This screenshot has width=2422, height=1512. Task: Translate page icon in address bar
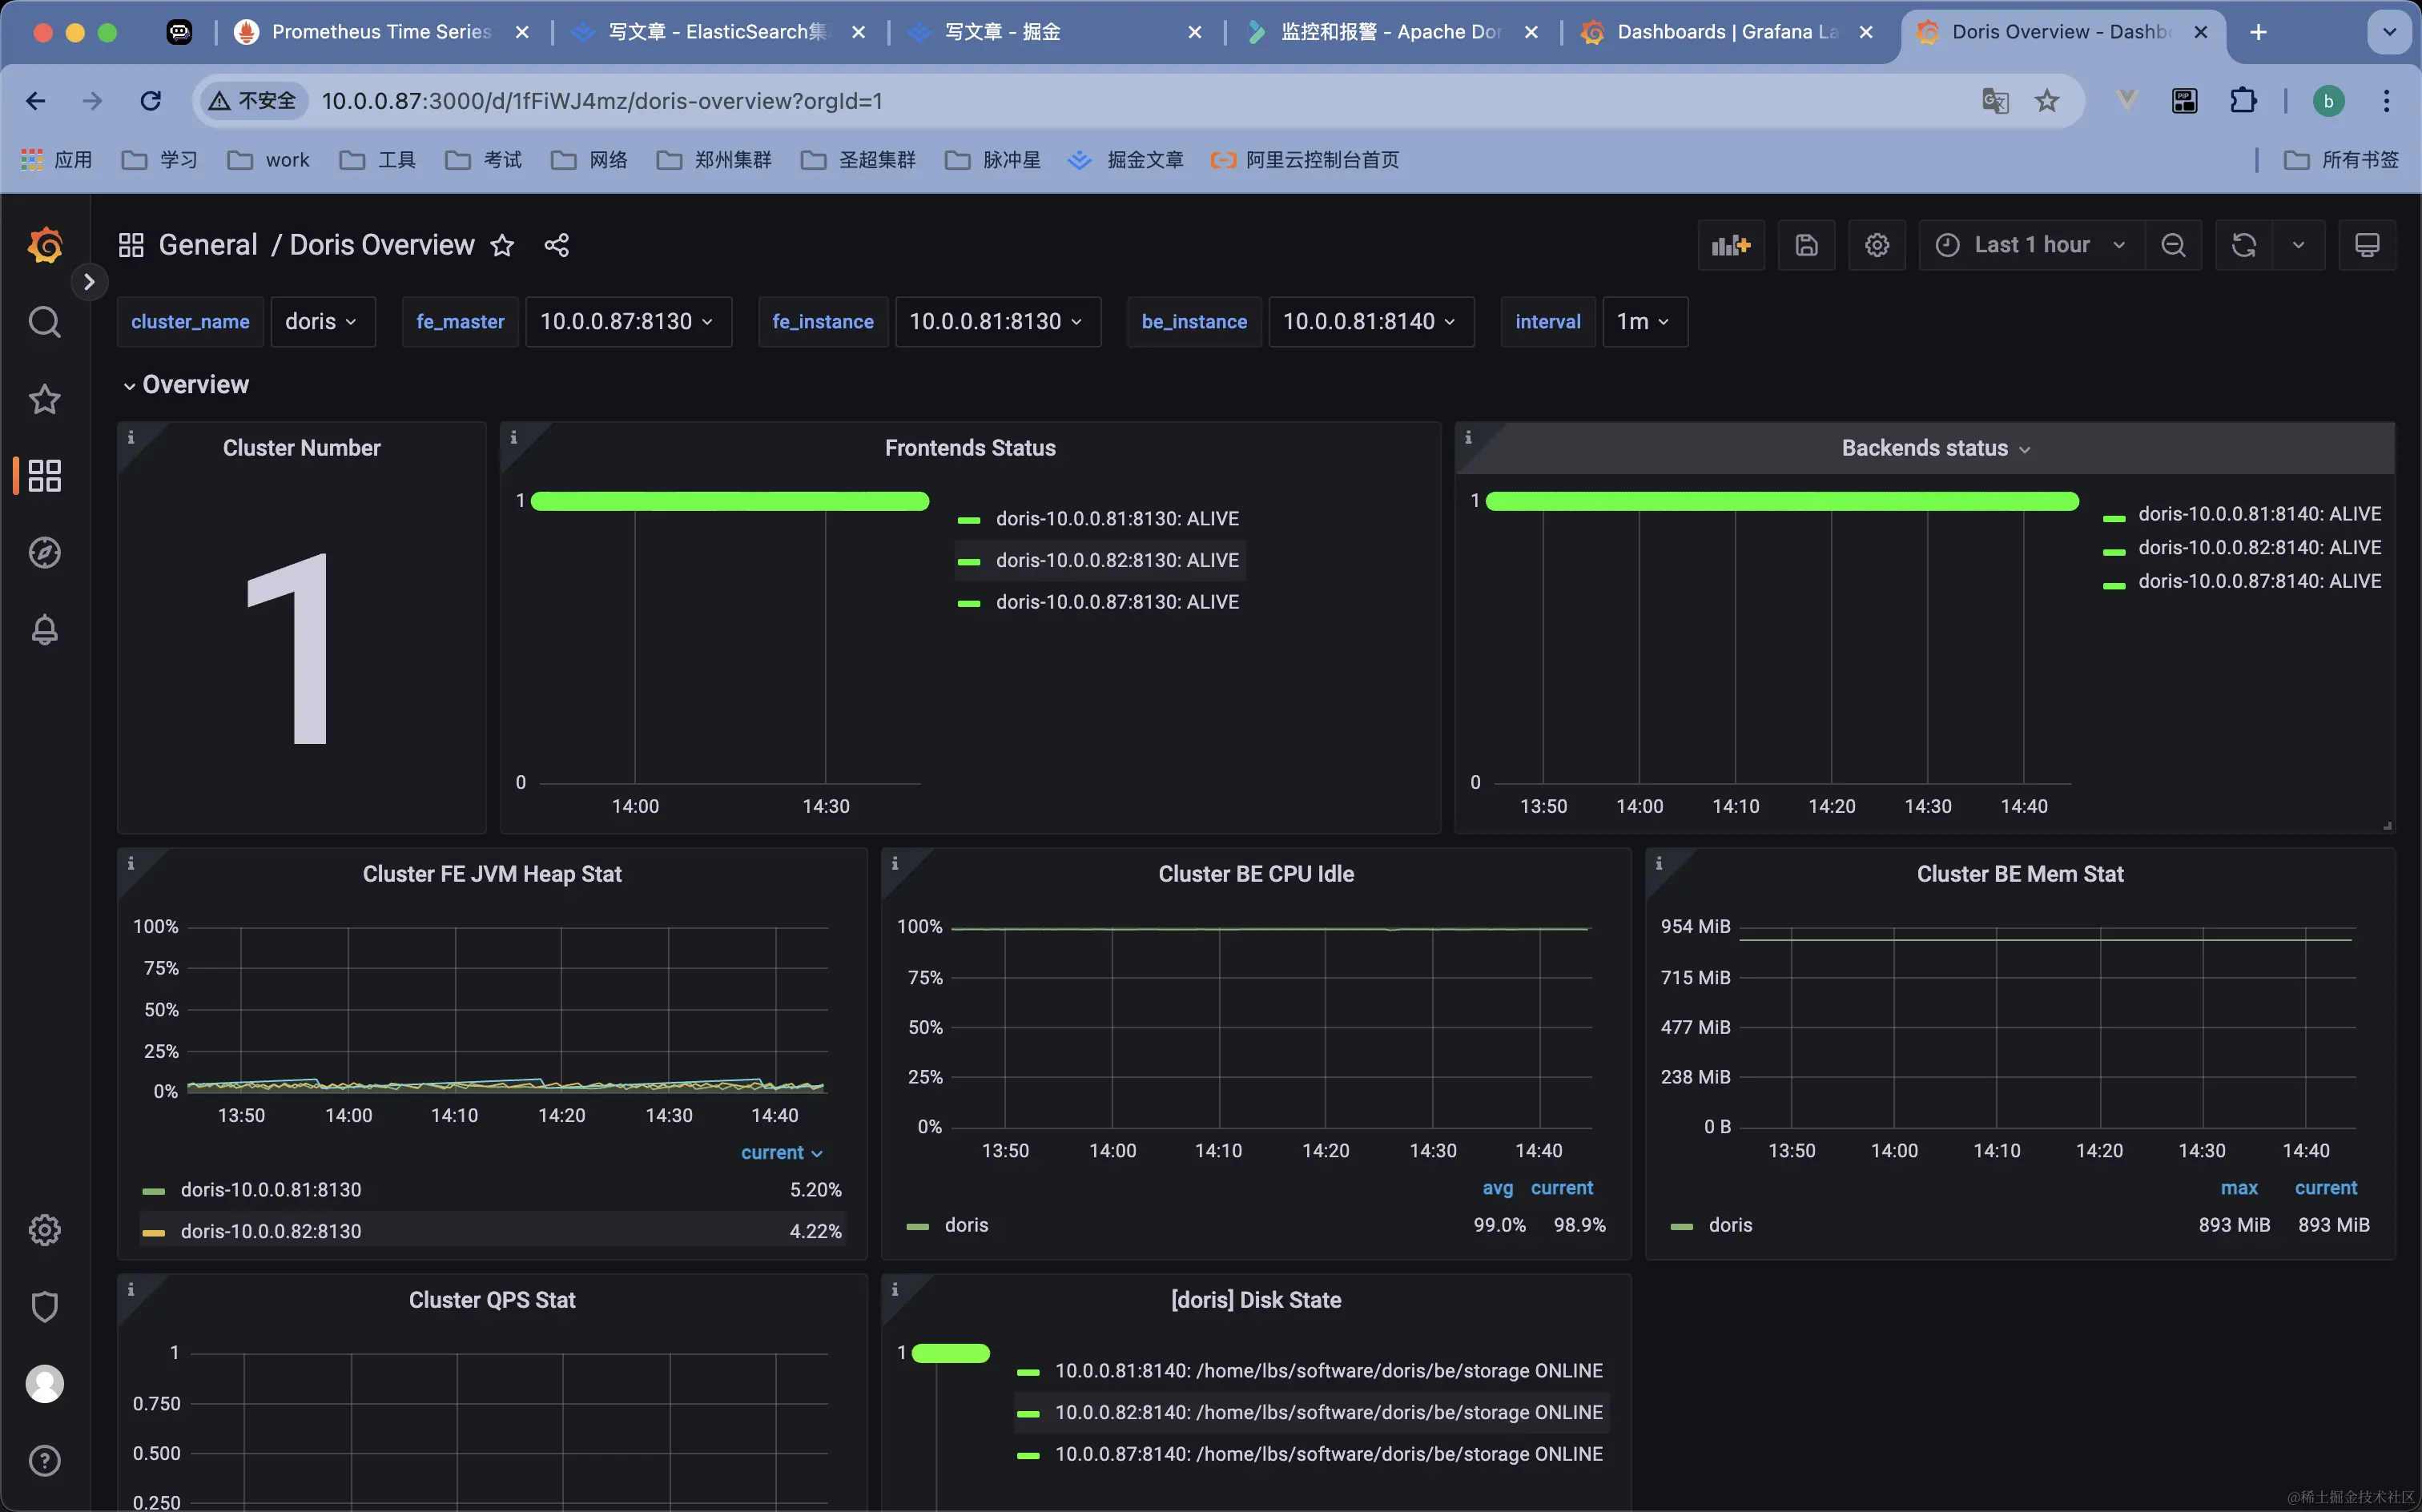click(x=1995, y=101)
